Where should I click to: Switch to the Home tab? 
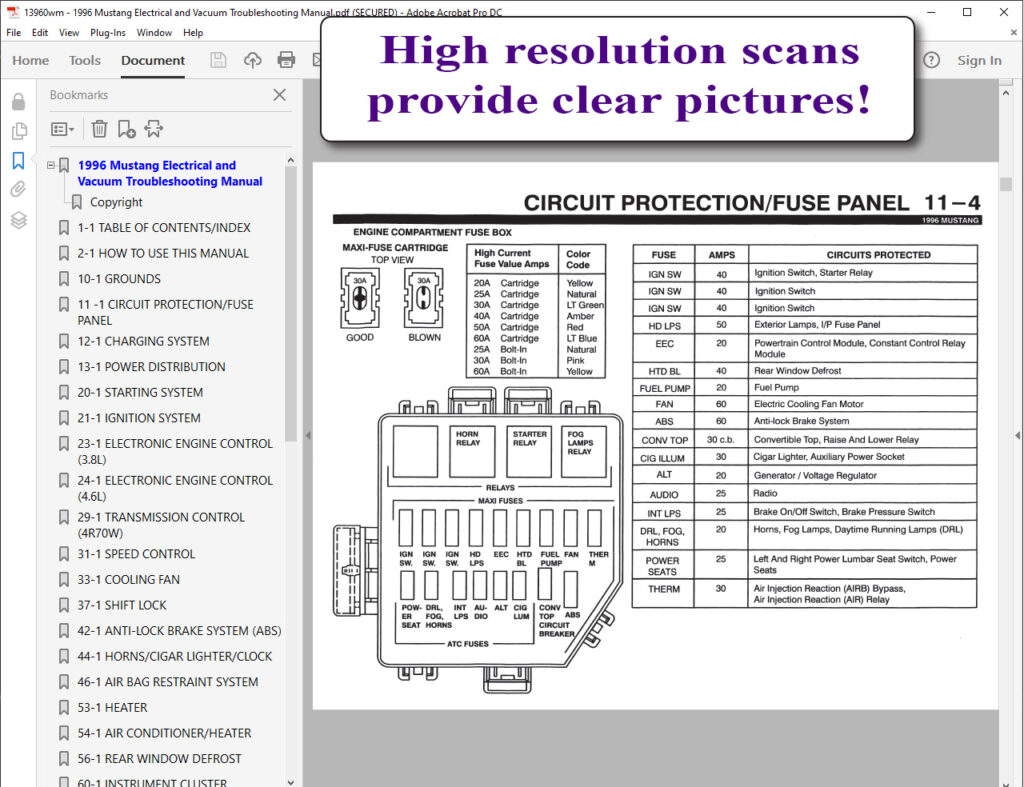pos(31,61)
